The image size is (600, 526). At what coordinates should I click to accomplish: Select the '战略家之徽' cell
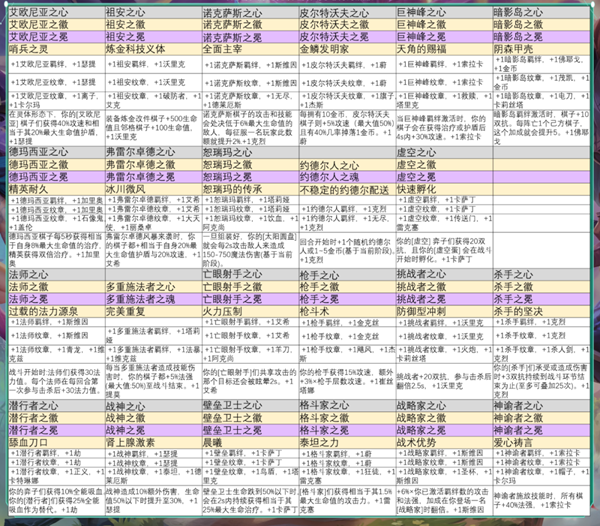coord(444,418)
